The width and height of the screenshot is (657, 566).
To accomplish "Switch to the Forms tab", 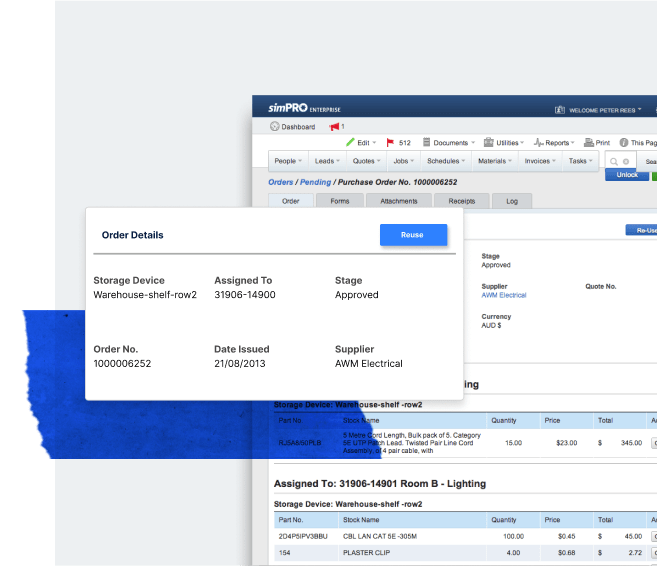I will (340, 201).
